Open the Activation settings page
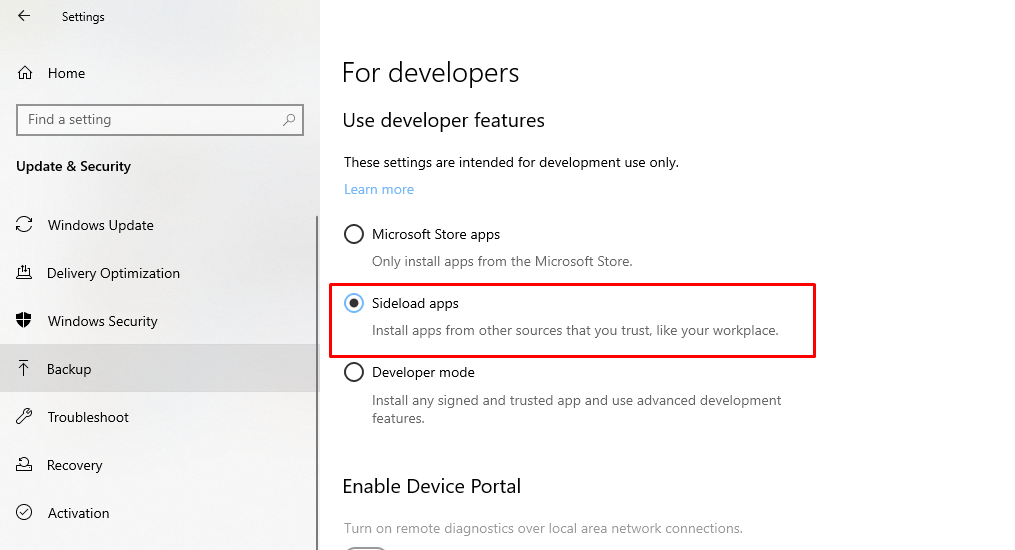The width and height of the screenshot is (1015, 550). coord(79,513)
